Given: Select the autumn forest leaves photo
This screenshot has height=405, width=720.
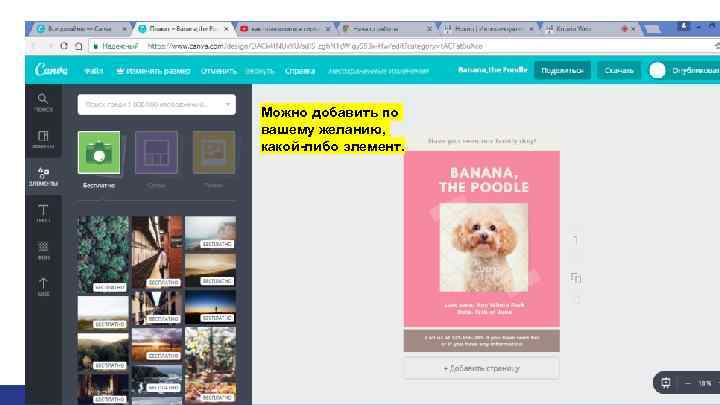Looking at the screenshot, I should pos(210,365).
